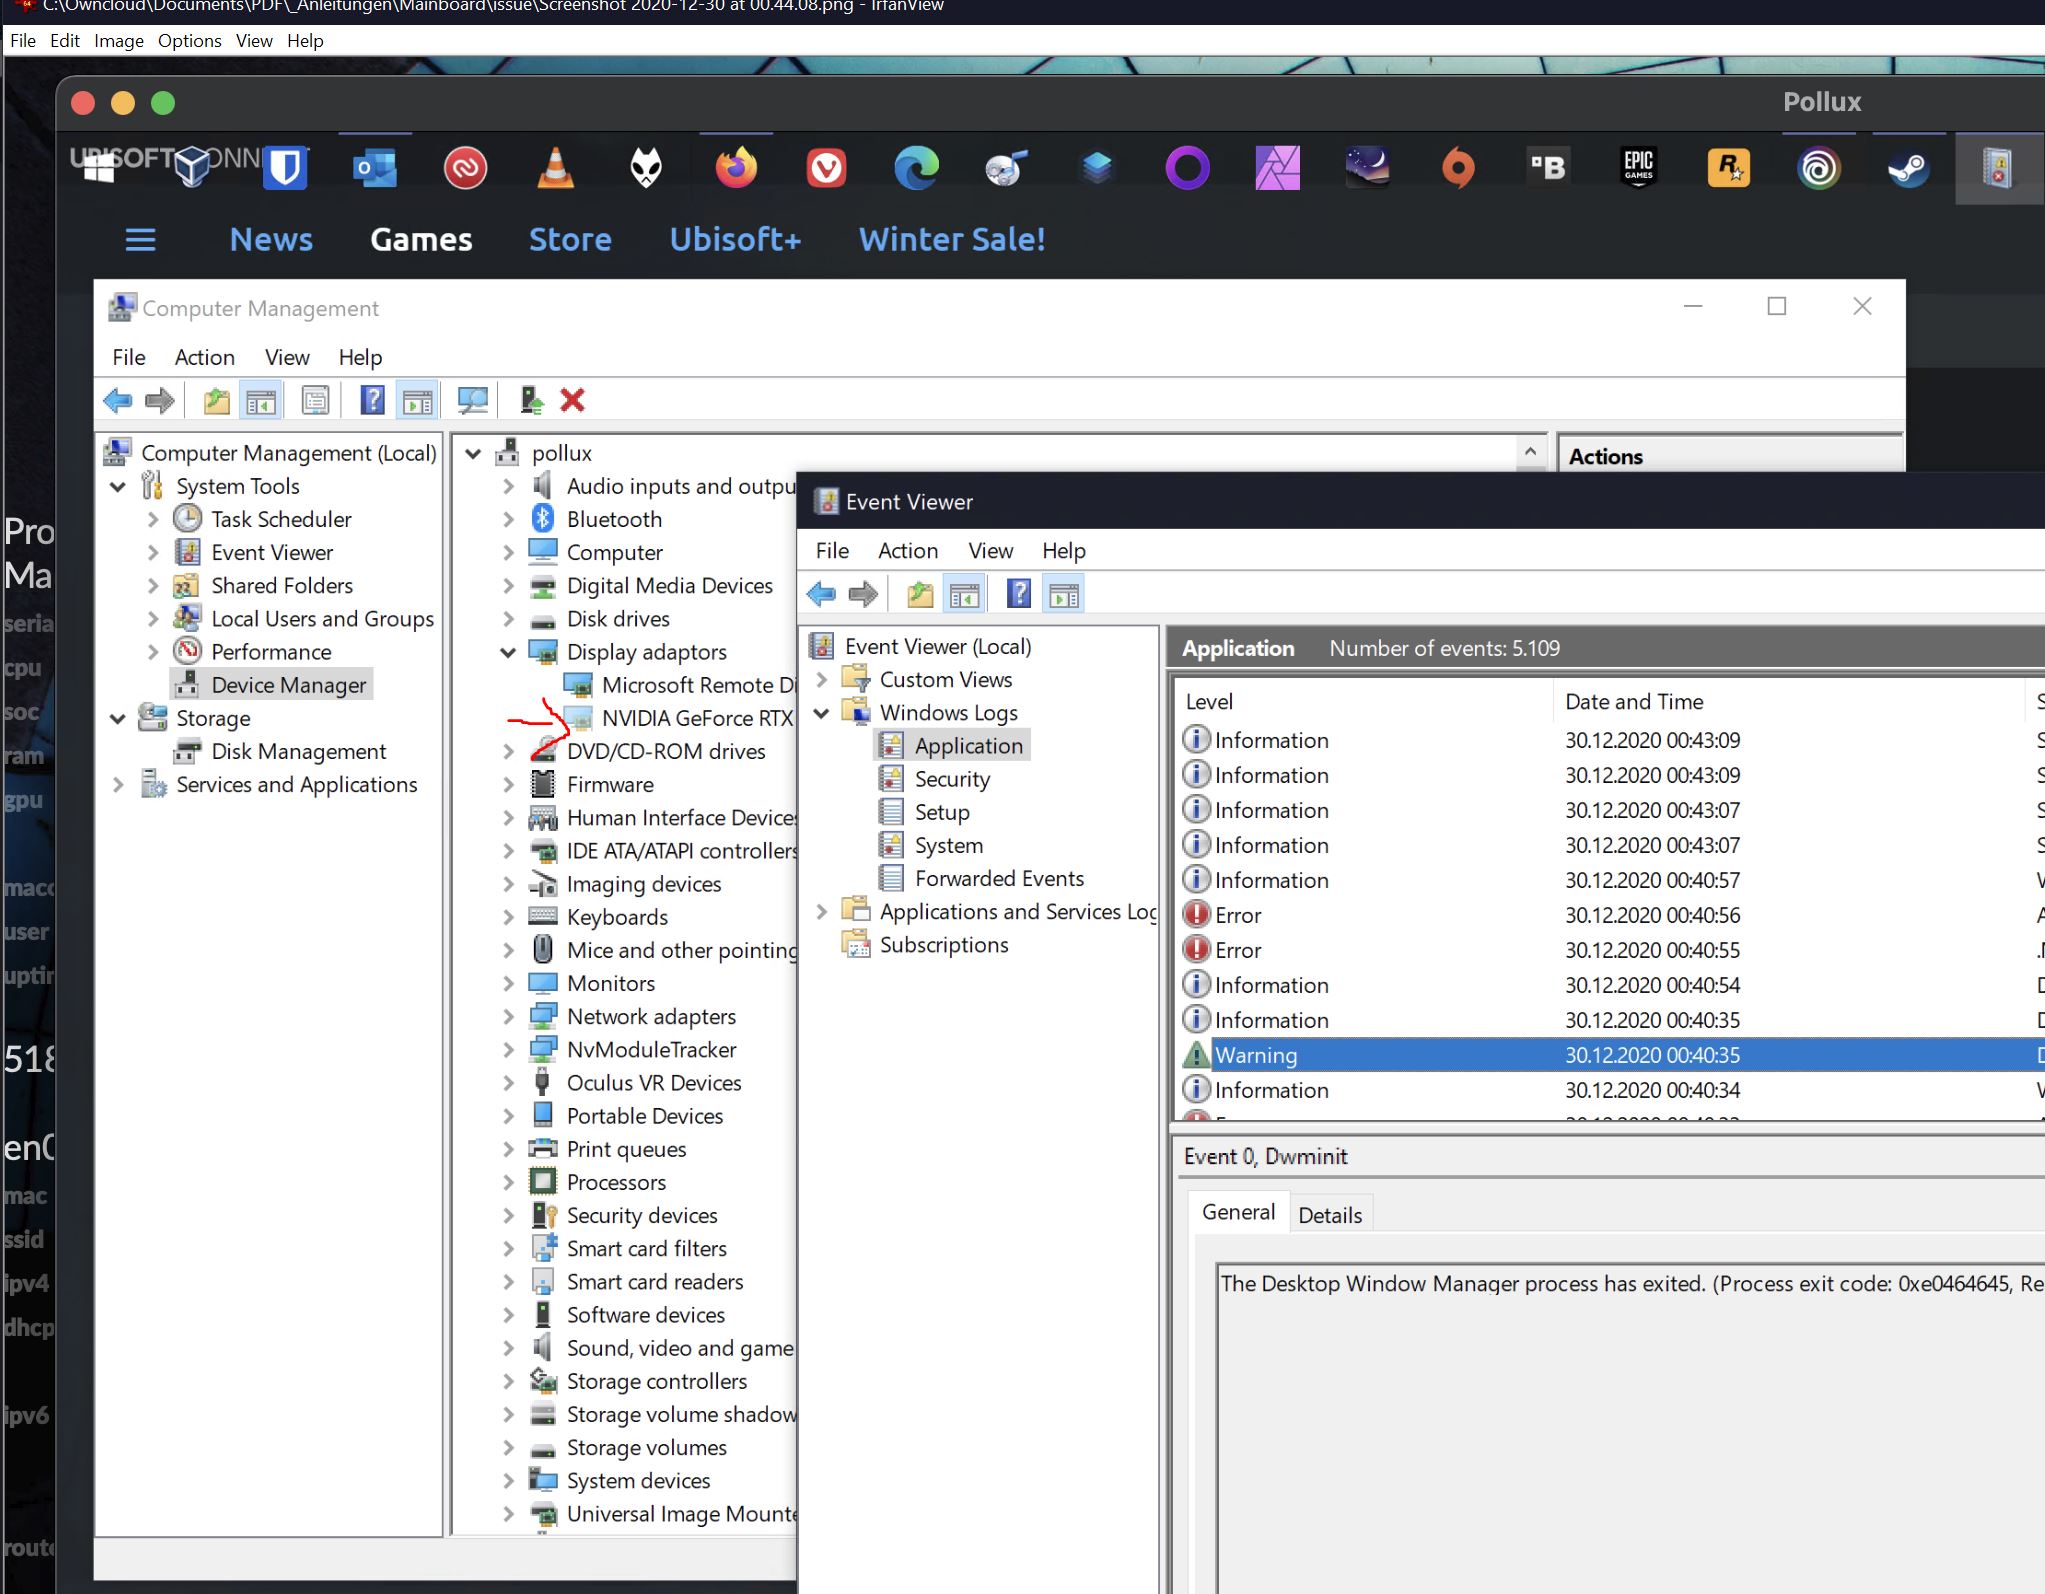Expand Services and Applications node

coord(118,785)
